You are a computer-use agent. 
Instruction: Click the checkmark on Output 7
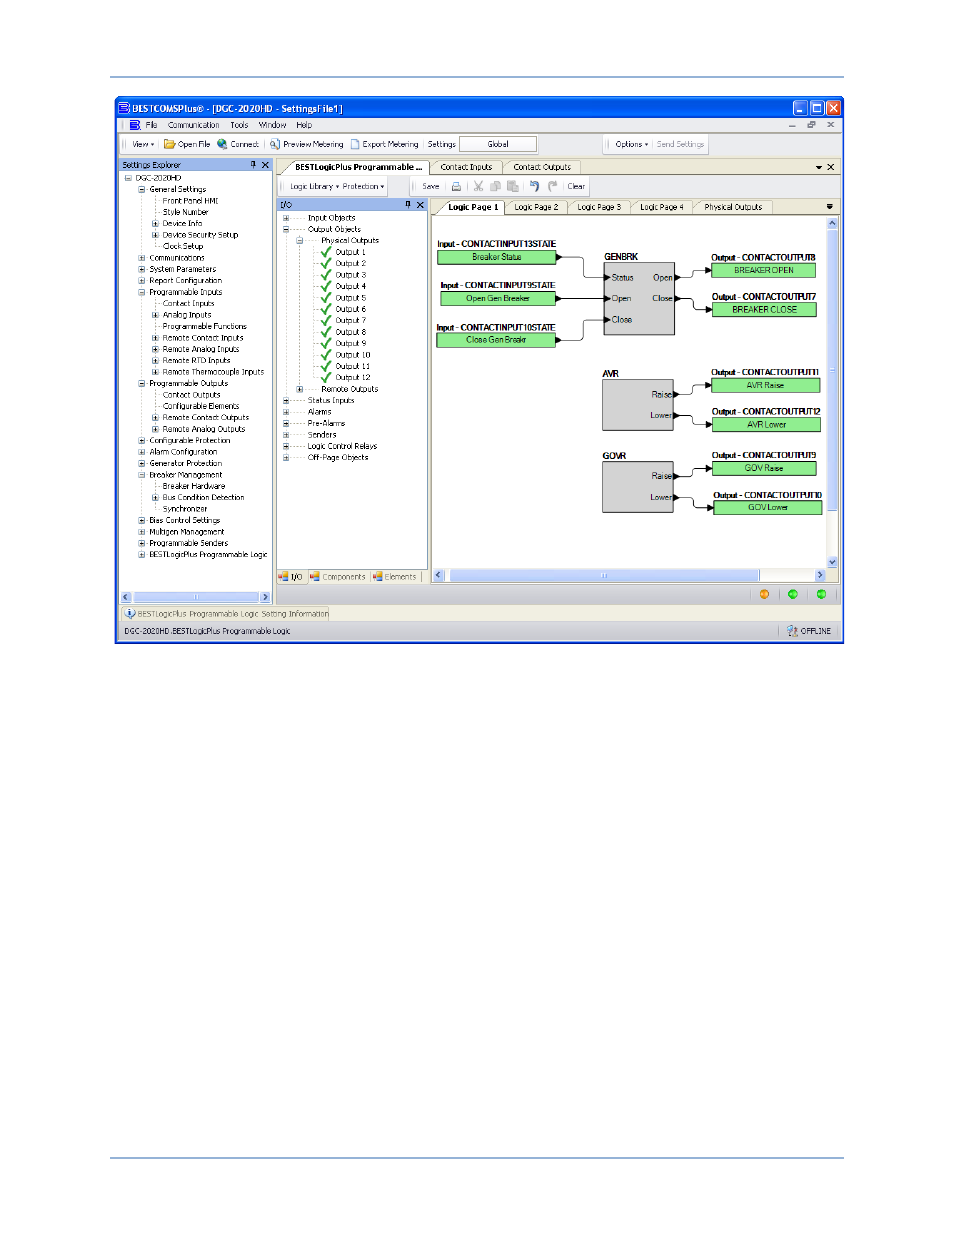pyautogui.click(x=326, y=320)
